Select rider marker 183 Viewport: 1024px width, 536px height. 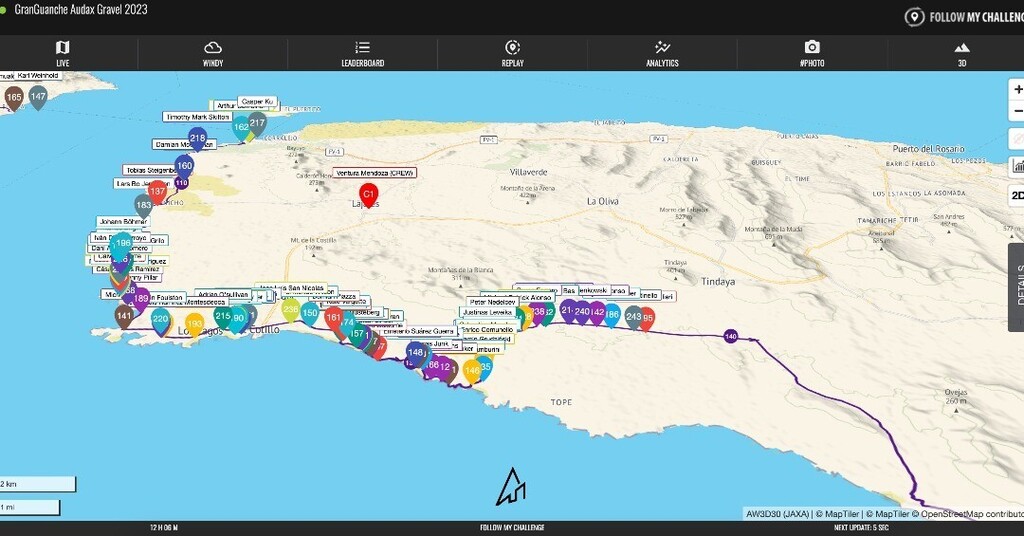(144, 206)
